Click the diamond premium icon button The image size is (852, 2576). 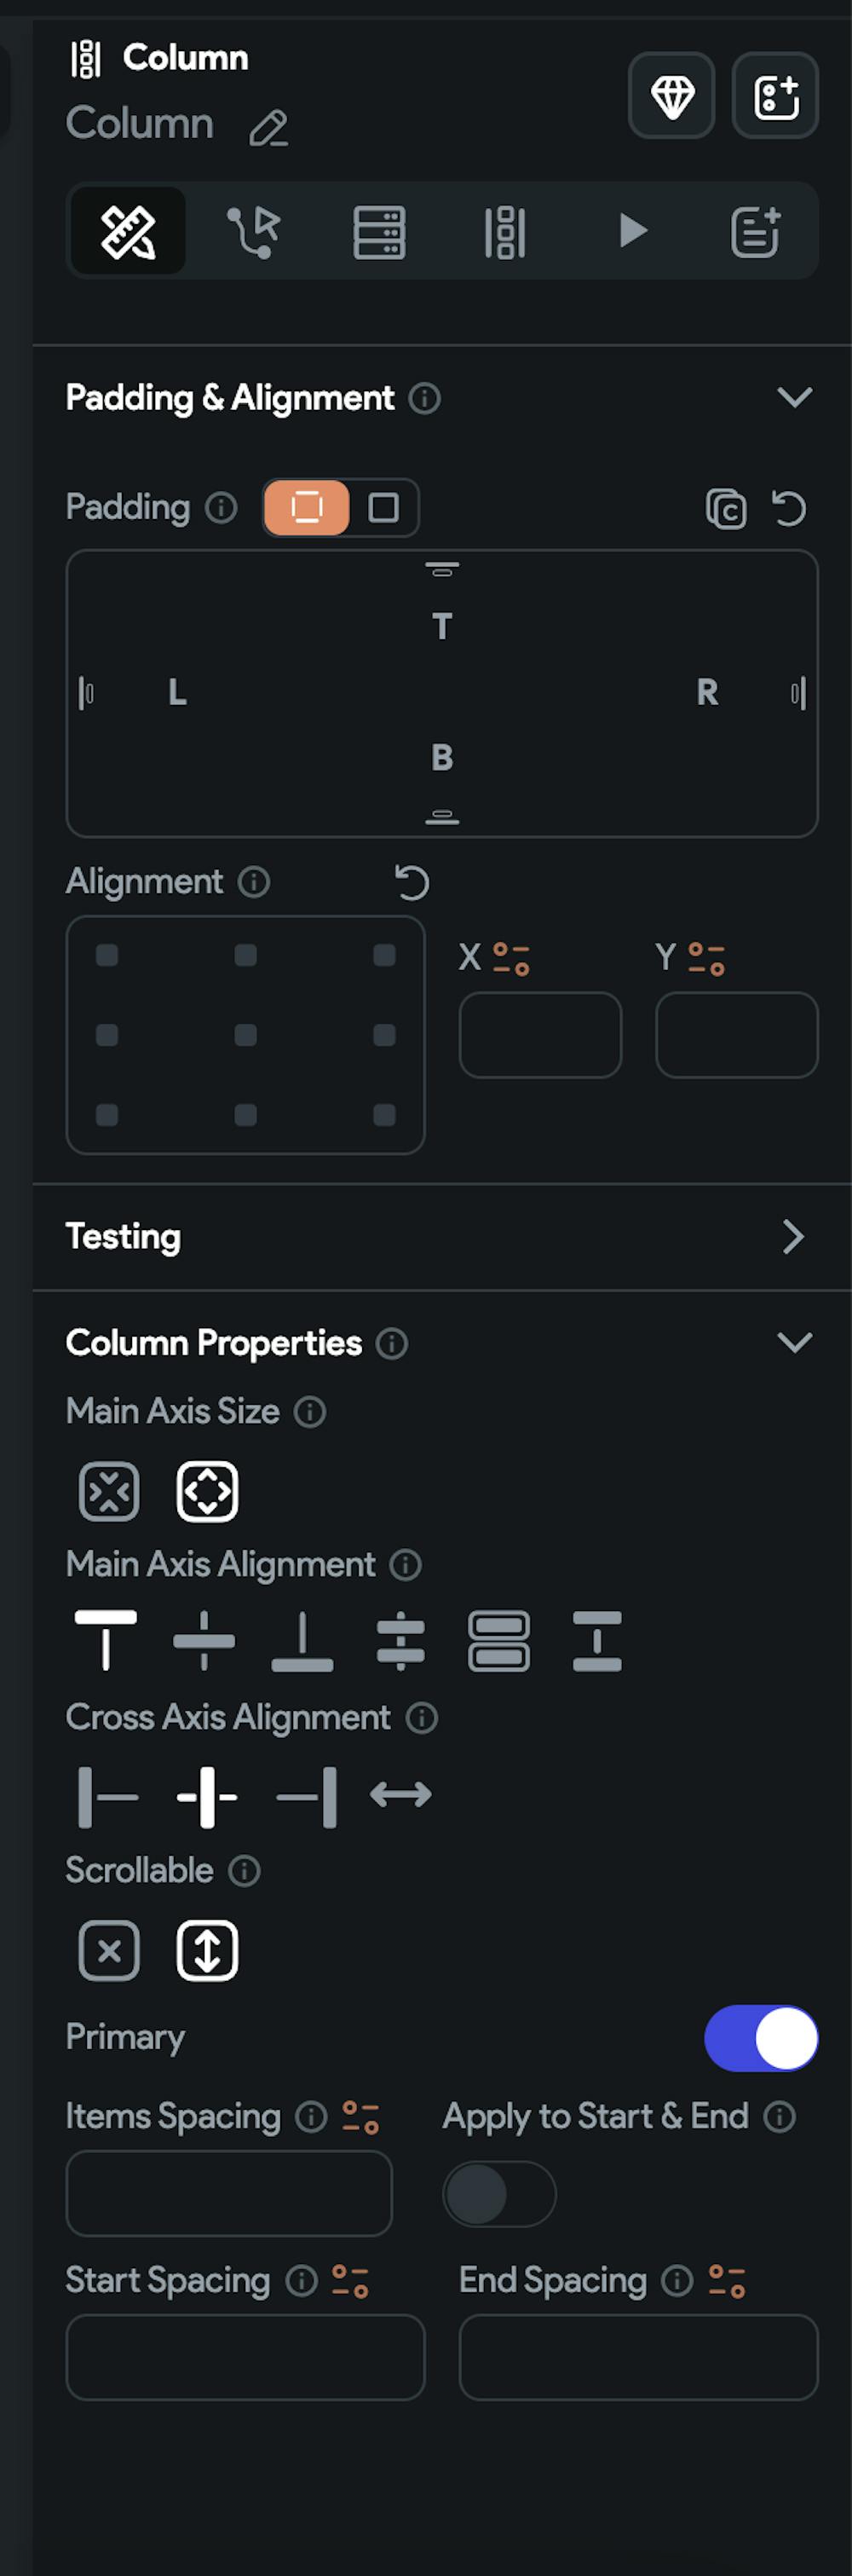click(671, 96)
